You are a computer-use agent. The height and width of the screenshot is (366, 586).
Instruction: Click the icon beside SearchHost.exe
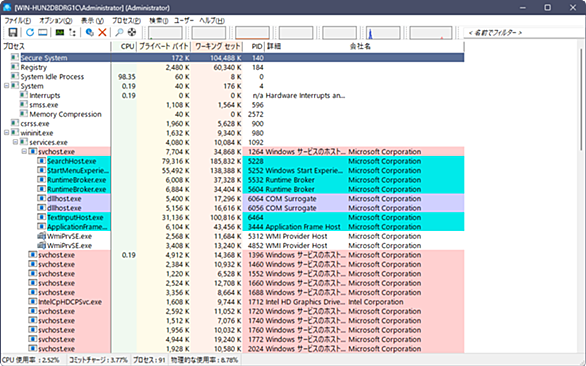(41, 161)
